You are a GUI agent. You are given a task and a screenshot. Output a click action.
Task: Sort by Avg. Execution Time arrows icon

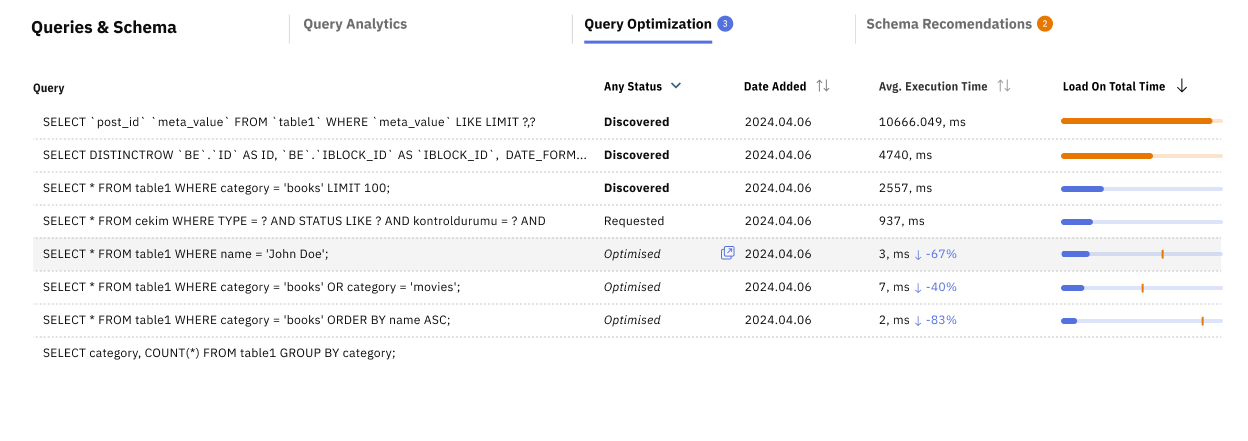[x=1004, y=86]
